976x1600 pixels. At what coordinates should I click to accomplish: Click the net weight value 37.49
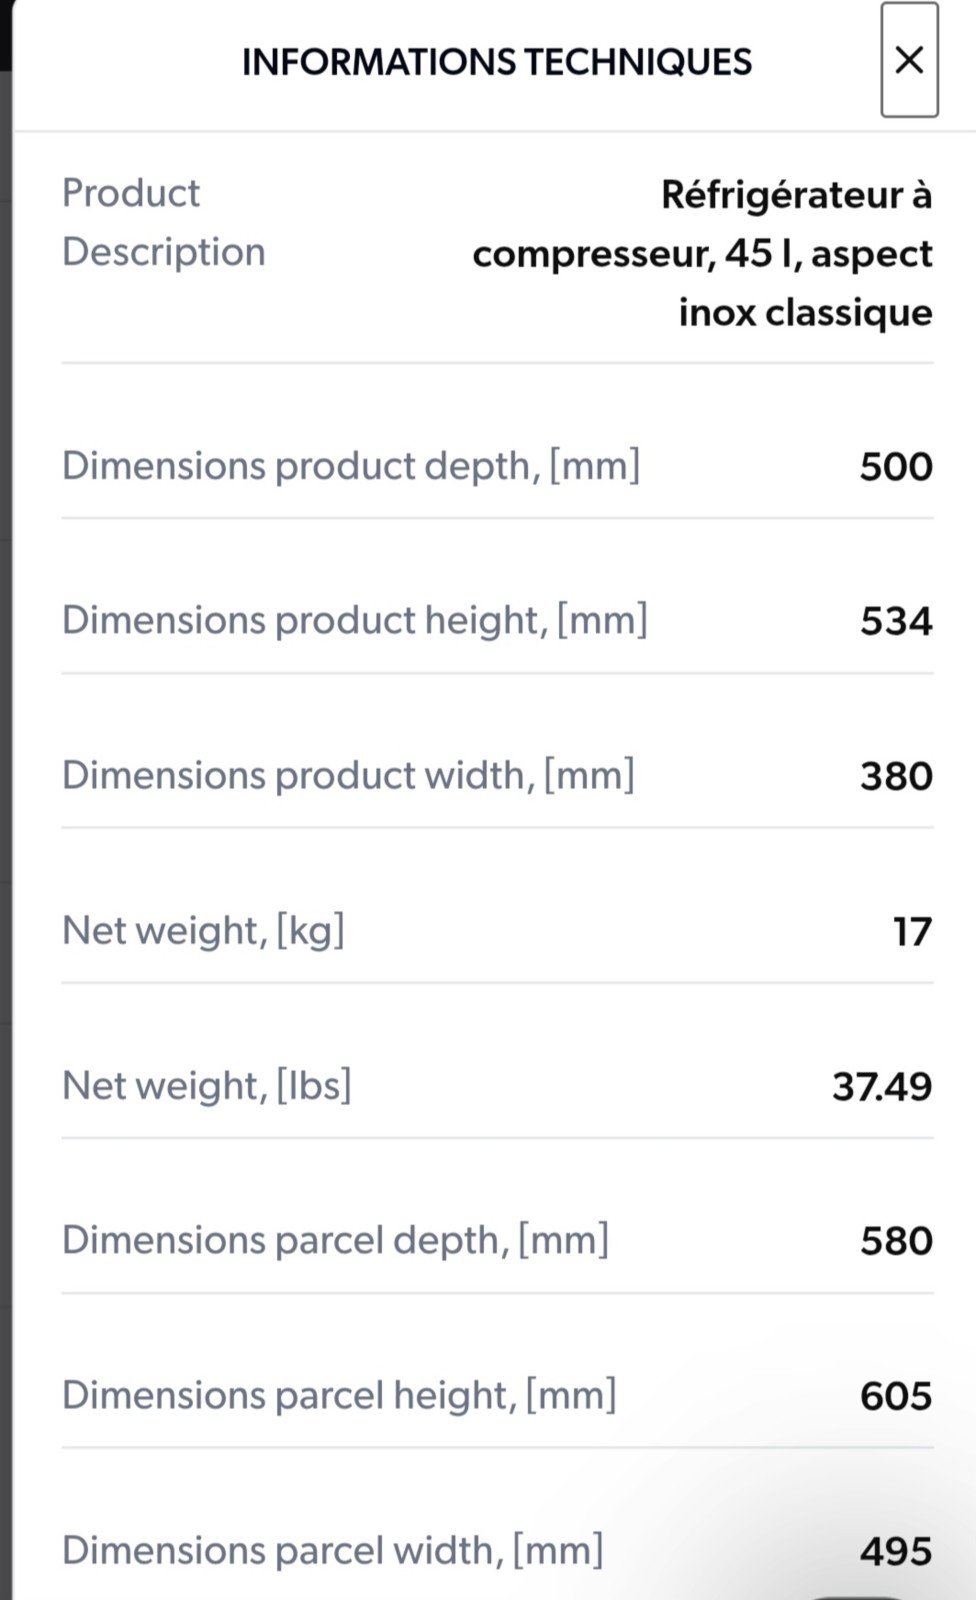click(x=882, y=1086)
